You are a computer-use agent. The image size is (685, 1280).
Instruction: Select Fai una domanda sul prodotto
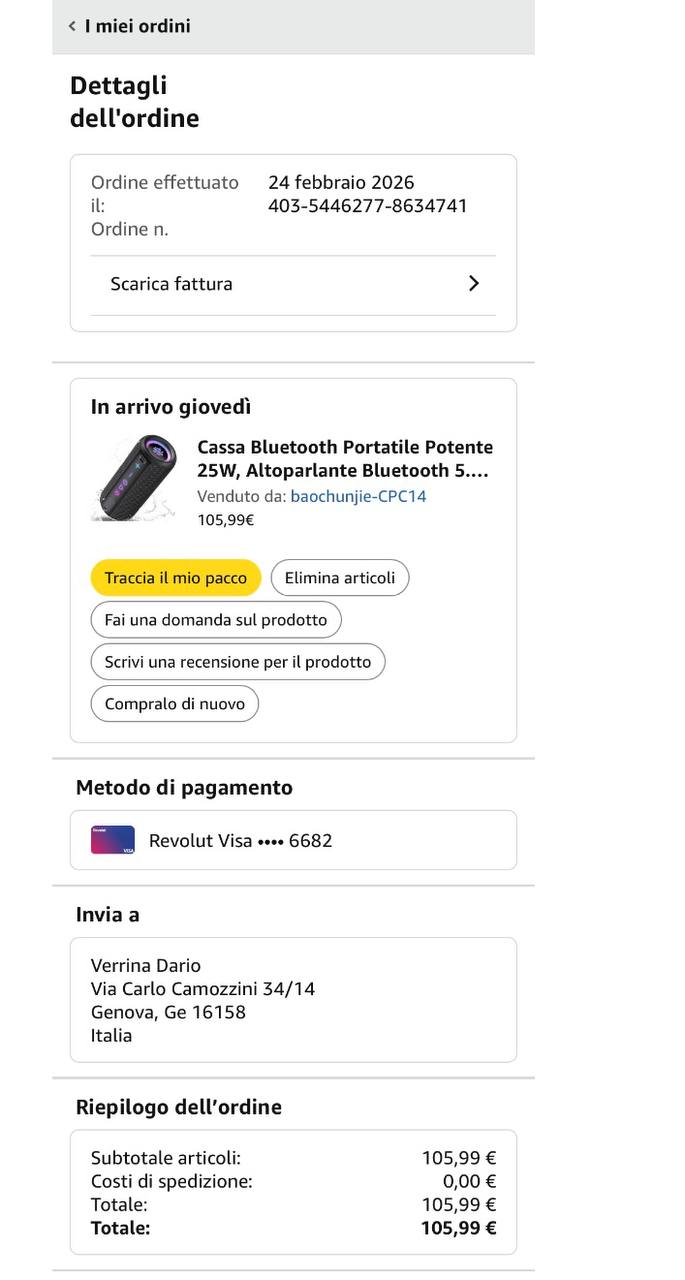coord(216,620)
